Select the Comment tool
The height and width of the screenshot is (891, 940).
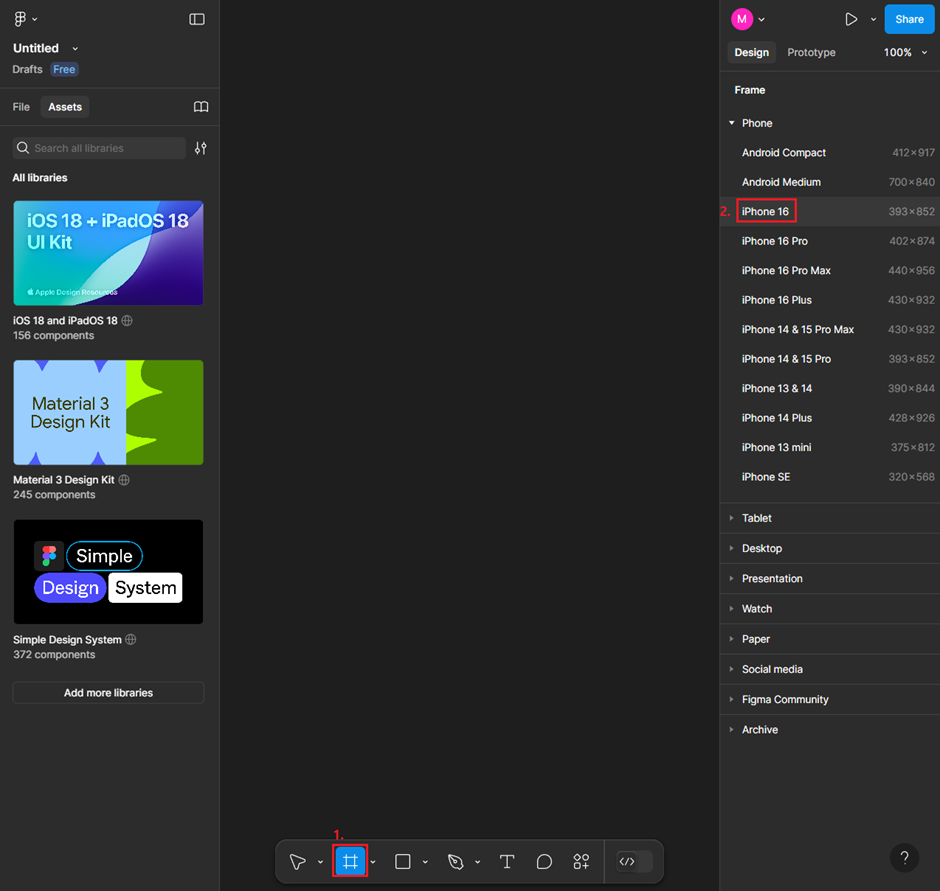544,862
